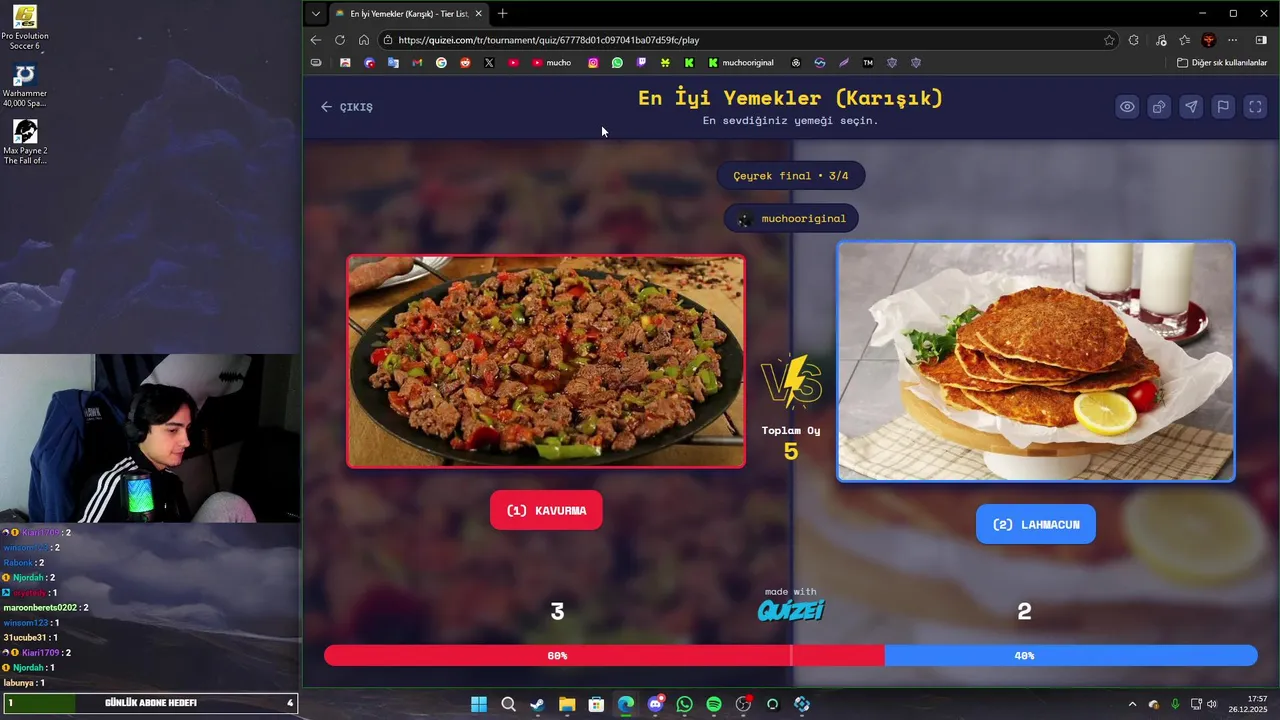Select the Lahmacun food image
The height and width of the screenshot is (720, 1280).
[x=1036, y=361]
